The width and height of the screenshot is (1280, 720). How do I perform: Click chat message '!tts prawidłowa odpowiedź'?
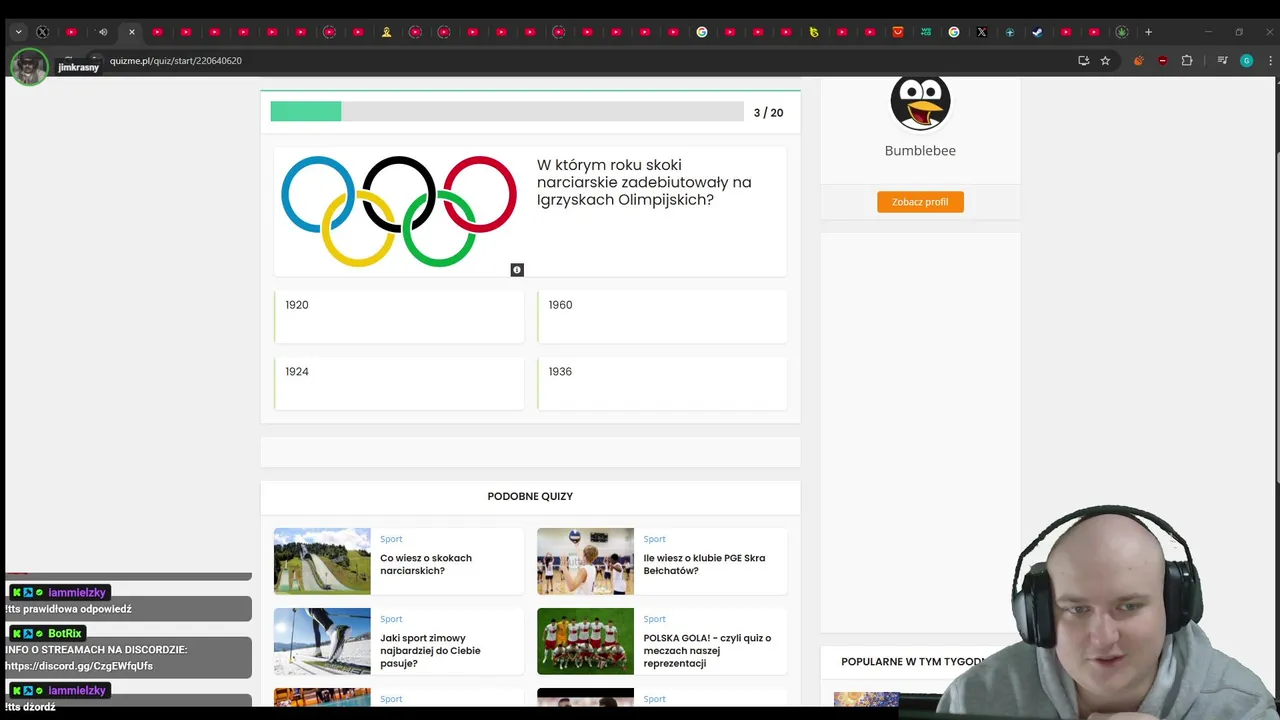click(68, 609)
